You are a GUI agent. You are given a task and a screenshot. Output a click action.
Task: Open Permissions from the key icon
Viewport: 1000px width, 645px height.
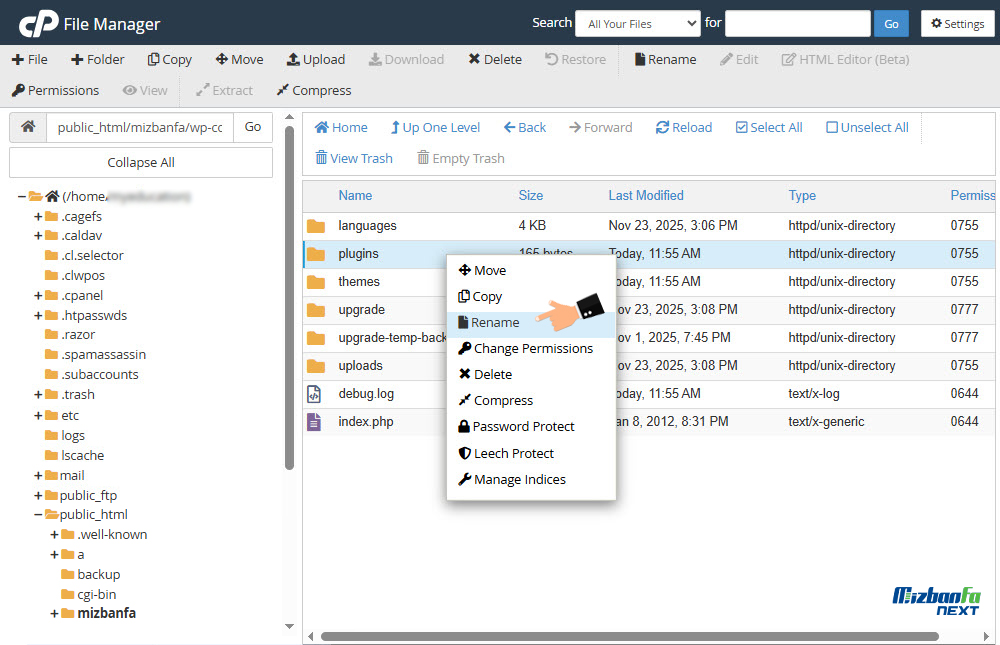click(19, 90)
